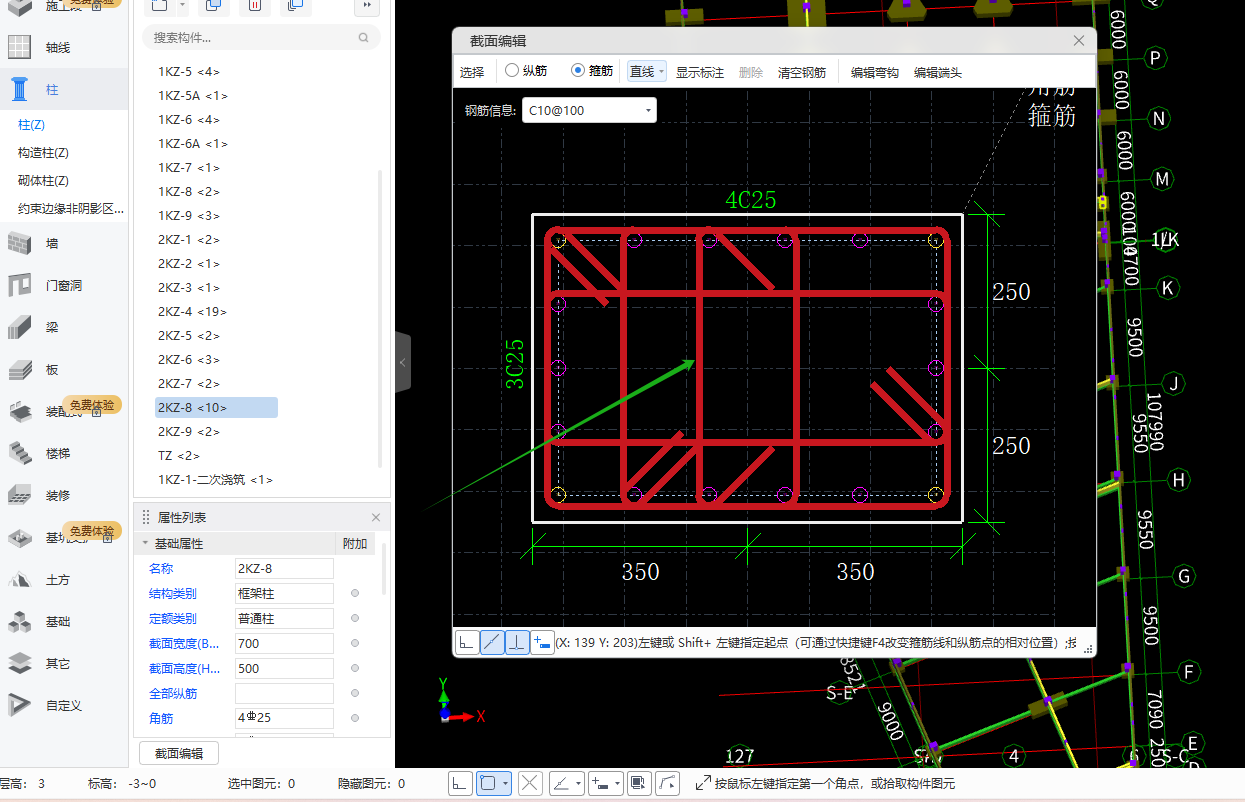This screenshot has height=802, width=1245.
Task: Toggle 附加 for 截面高度 property
Action: tap(355, 669)
